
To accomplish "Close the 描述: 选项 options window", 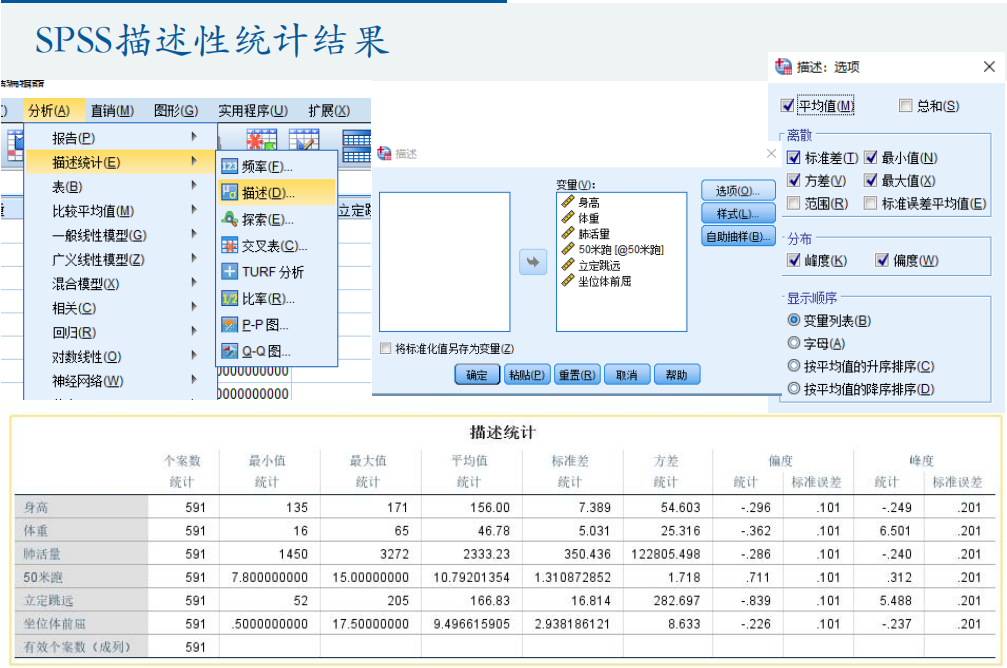I will [989, 67].
